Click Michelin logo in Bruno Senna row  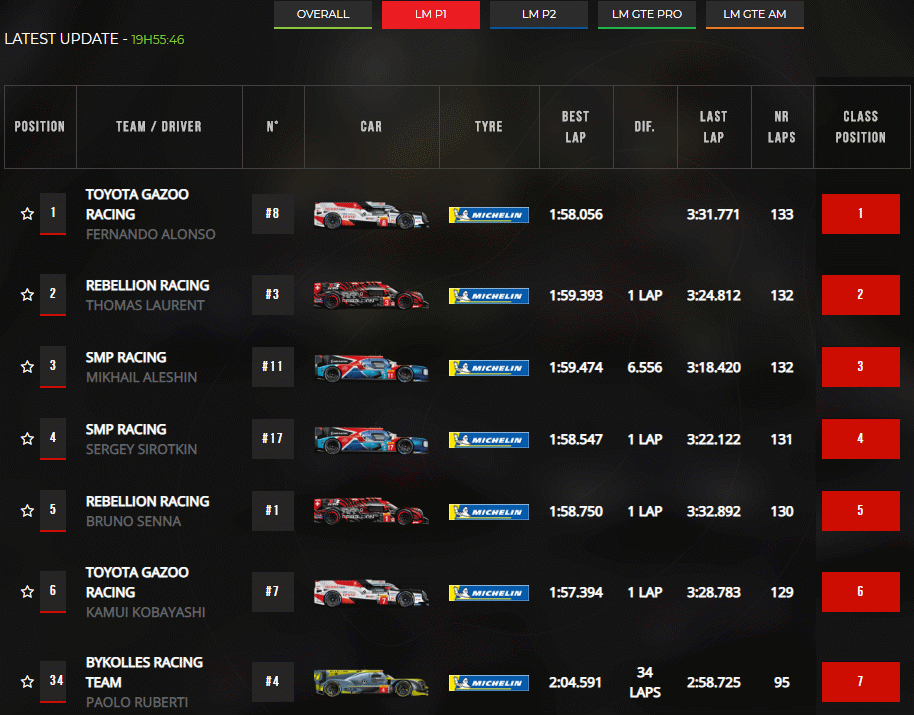click(x=488, y=512)
